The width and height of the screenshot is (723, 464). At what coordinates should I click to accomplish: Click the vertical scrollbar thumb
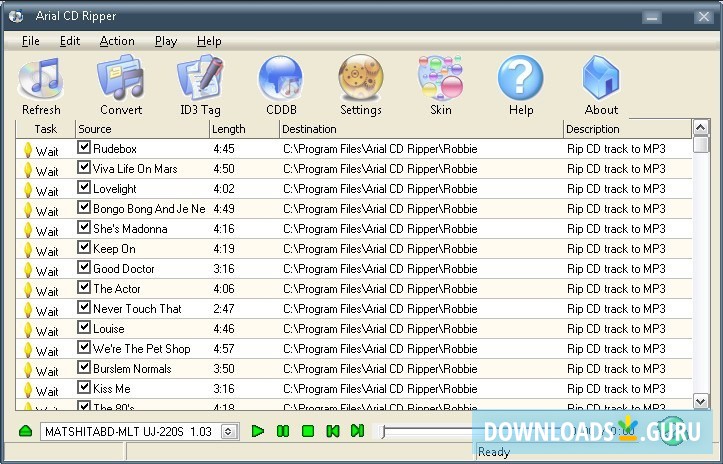pyautogui.click(x=701, y=144)
